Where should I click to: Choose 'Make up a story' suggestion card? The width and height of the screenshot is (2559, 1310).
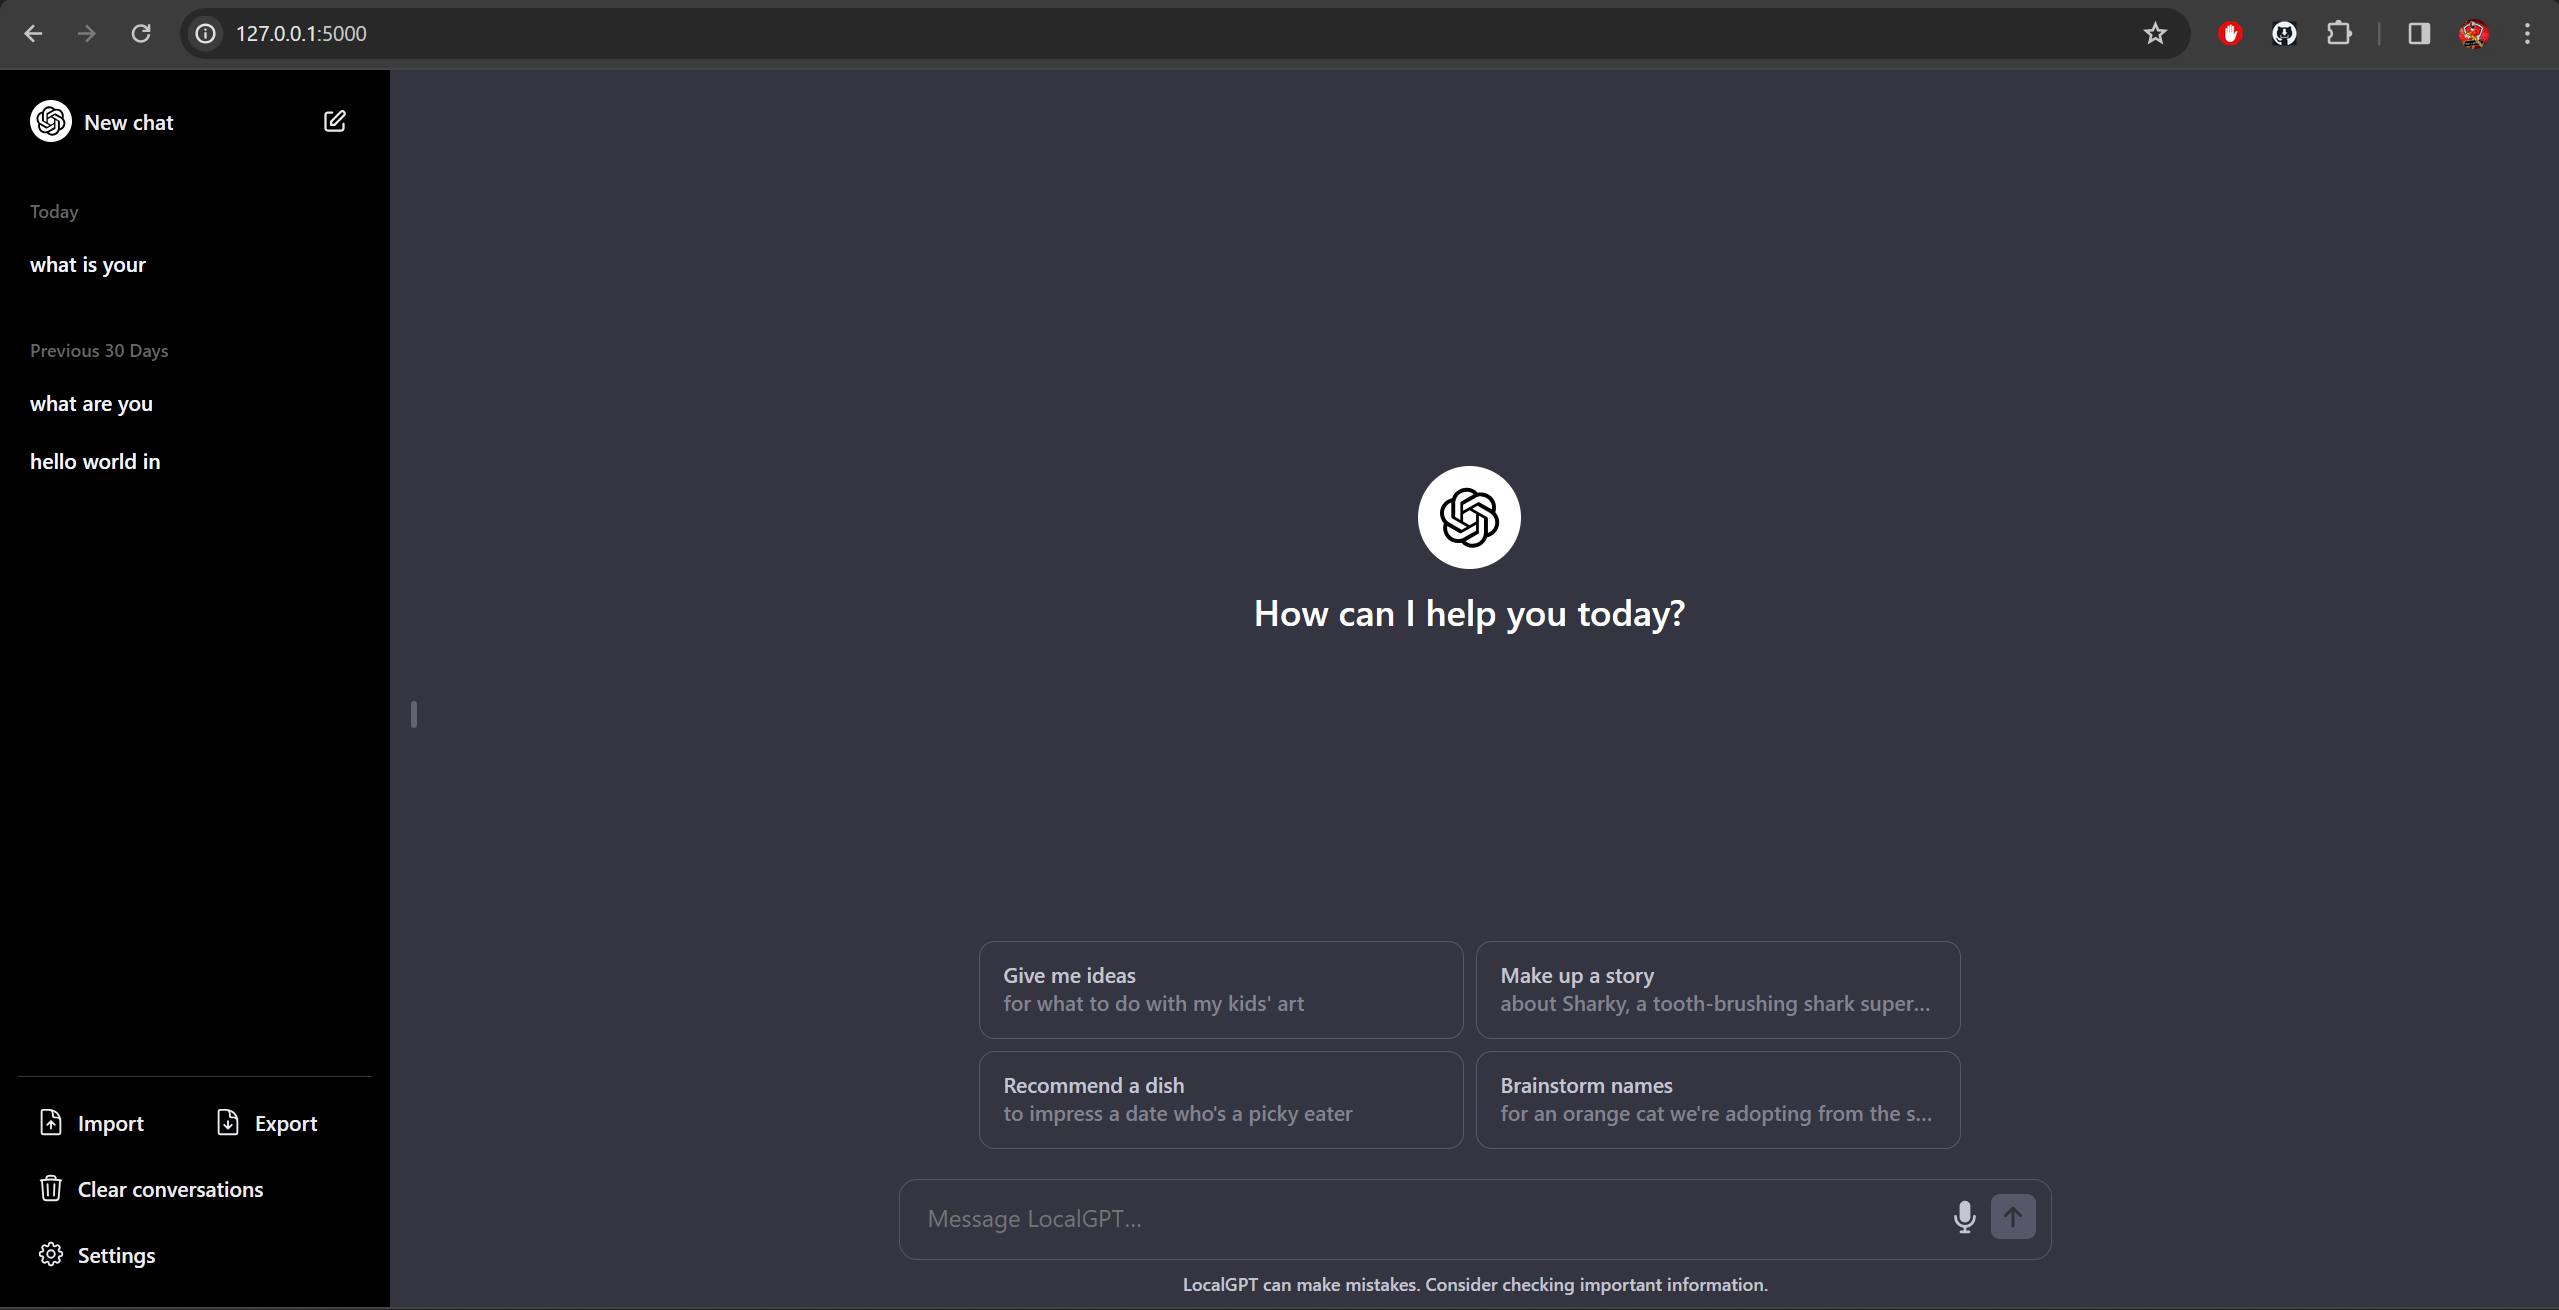pyautogui.click(x=1717, y=989)
